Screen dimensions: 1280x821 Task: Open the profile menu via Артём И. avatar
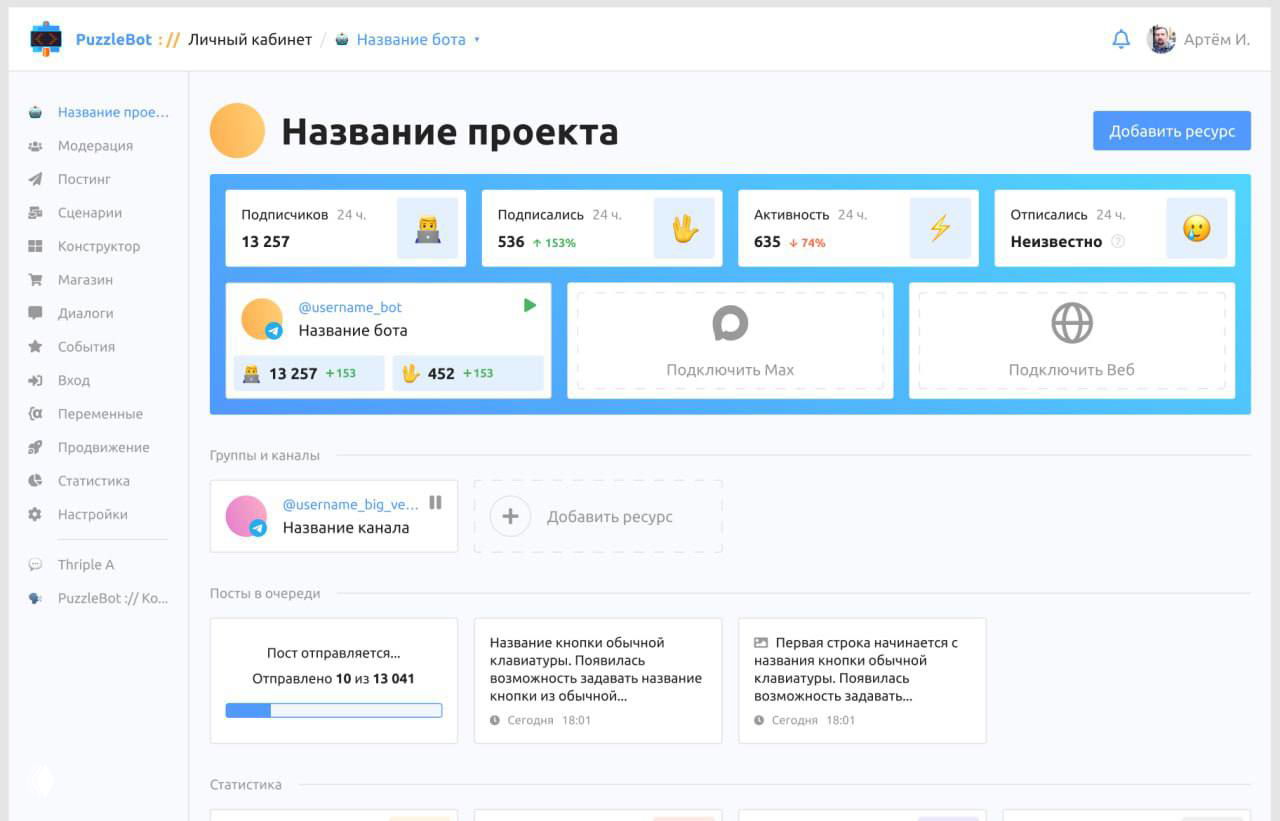click(1160, 39)
